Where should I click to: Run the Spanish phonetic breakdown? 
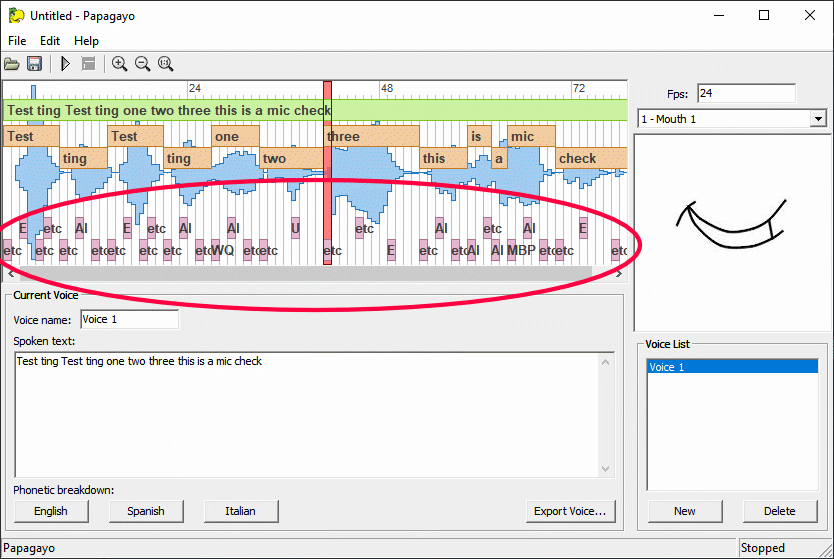point(146,511)
